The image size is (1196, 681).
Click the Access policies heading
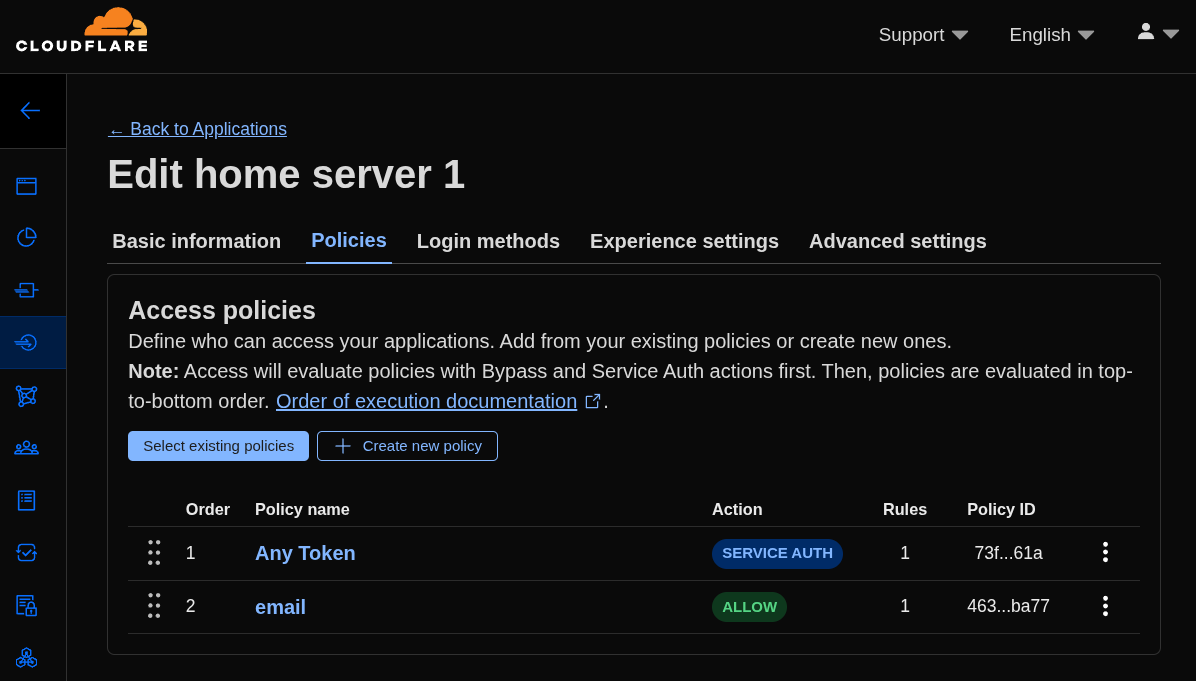[222, 310]
